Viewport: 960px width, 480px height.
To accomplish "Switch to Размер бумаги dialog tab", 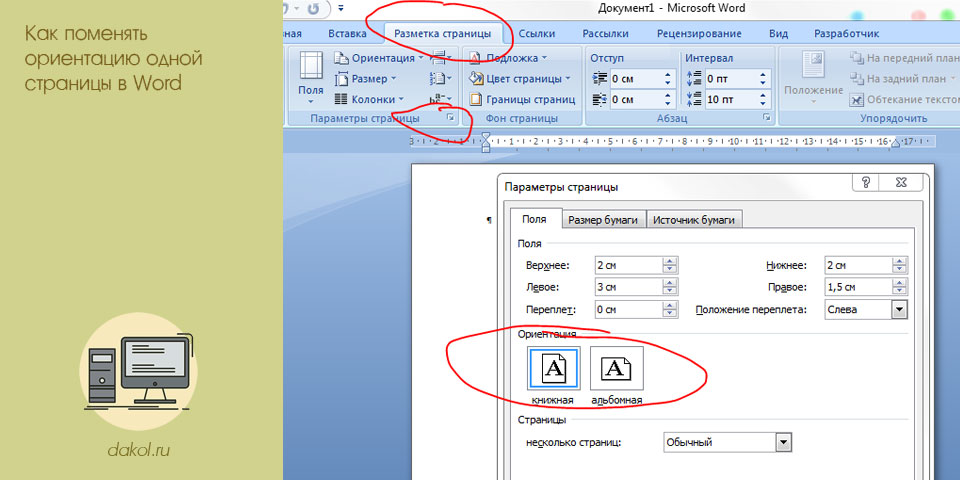I will (604, 220).
